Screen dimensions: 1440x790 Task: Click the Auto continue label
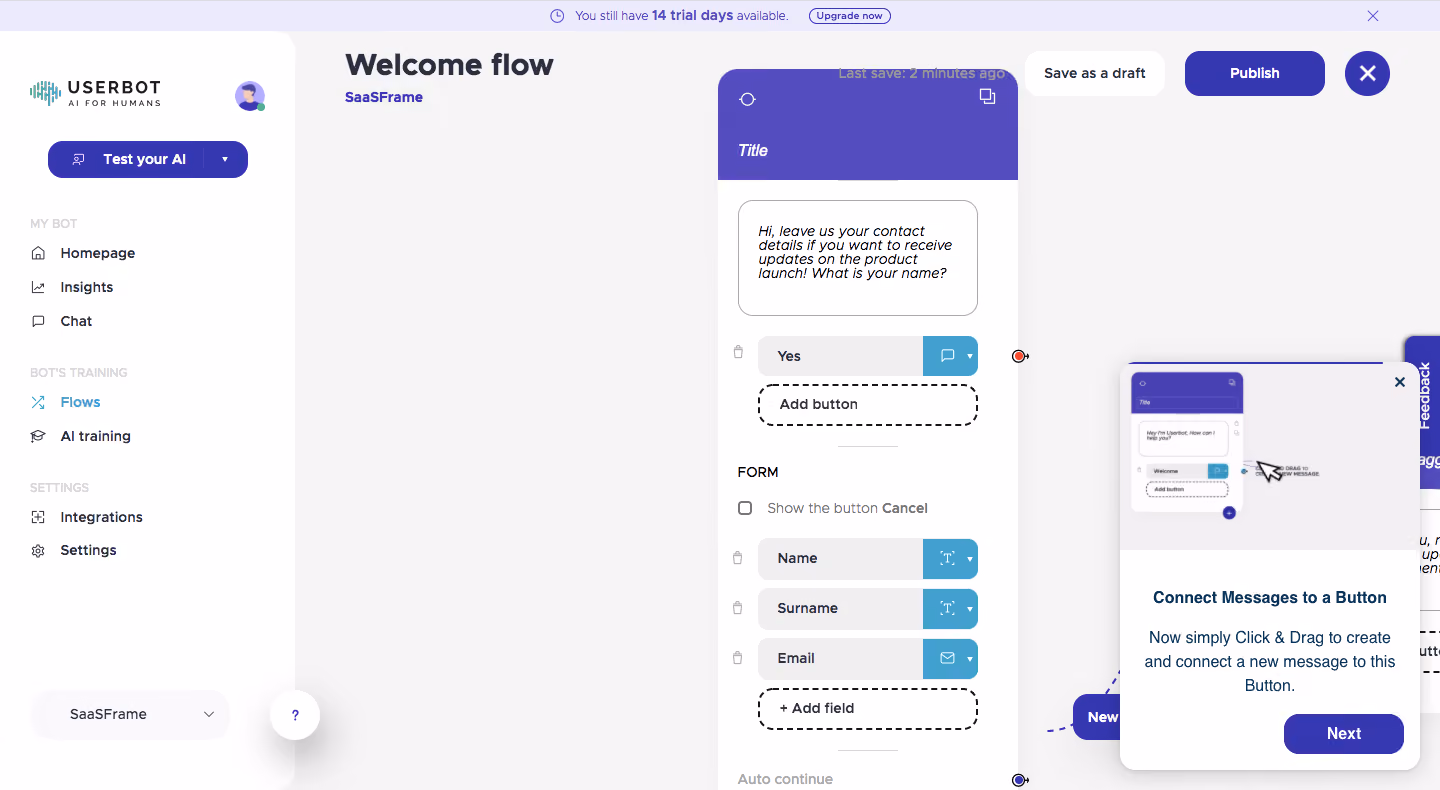[x=785, y=779]
